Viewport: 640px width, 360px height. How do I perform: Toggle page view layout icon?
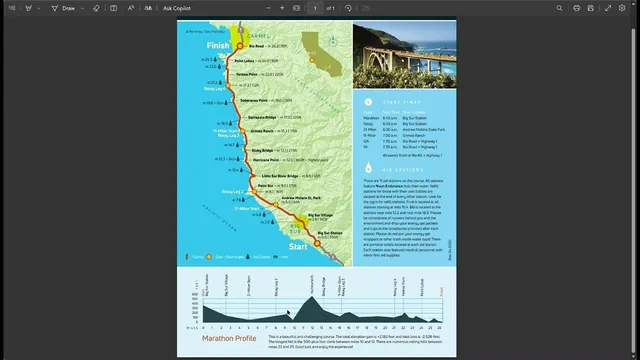pyautogui.click(x=113, y=8)
